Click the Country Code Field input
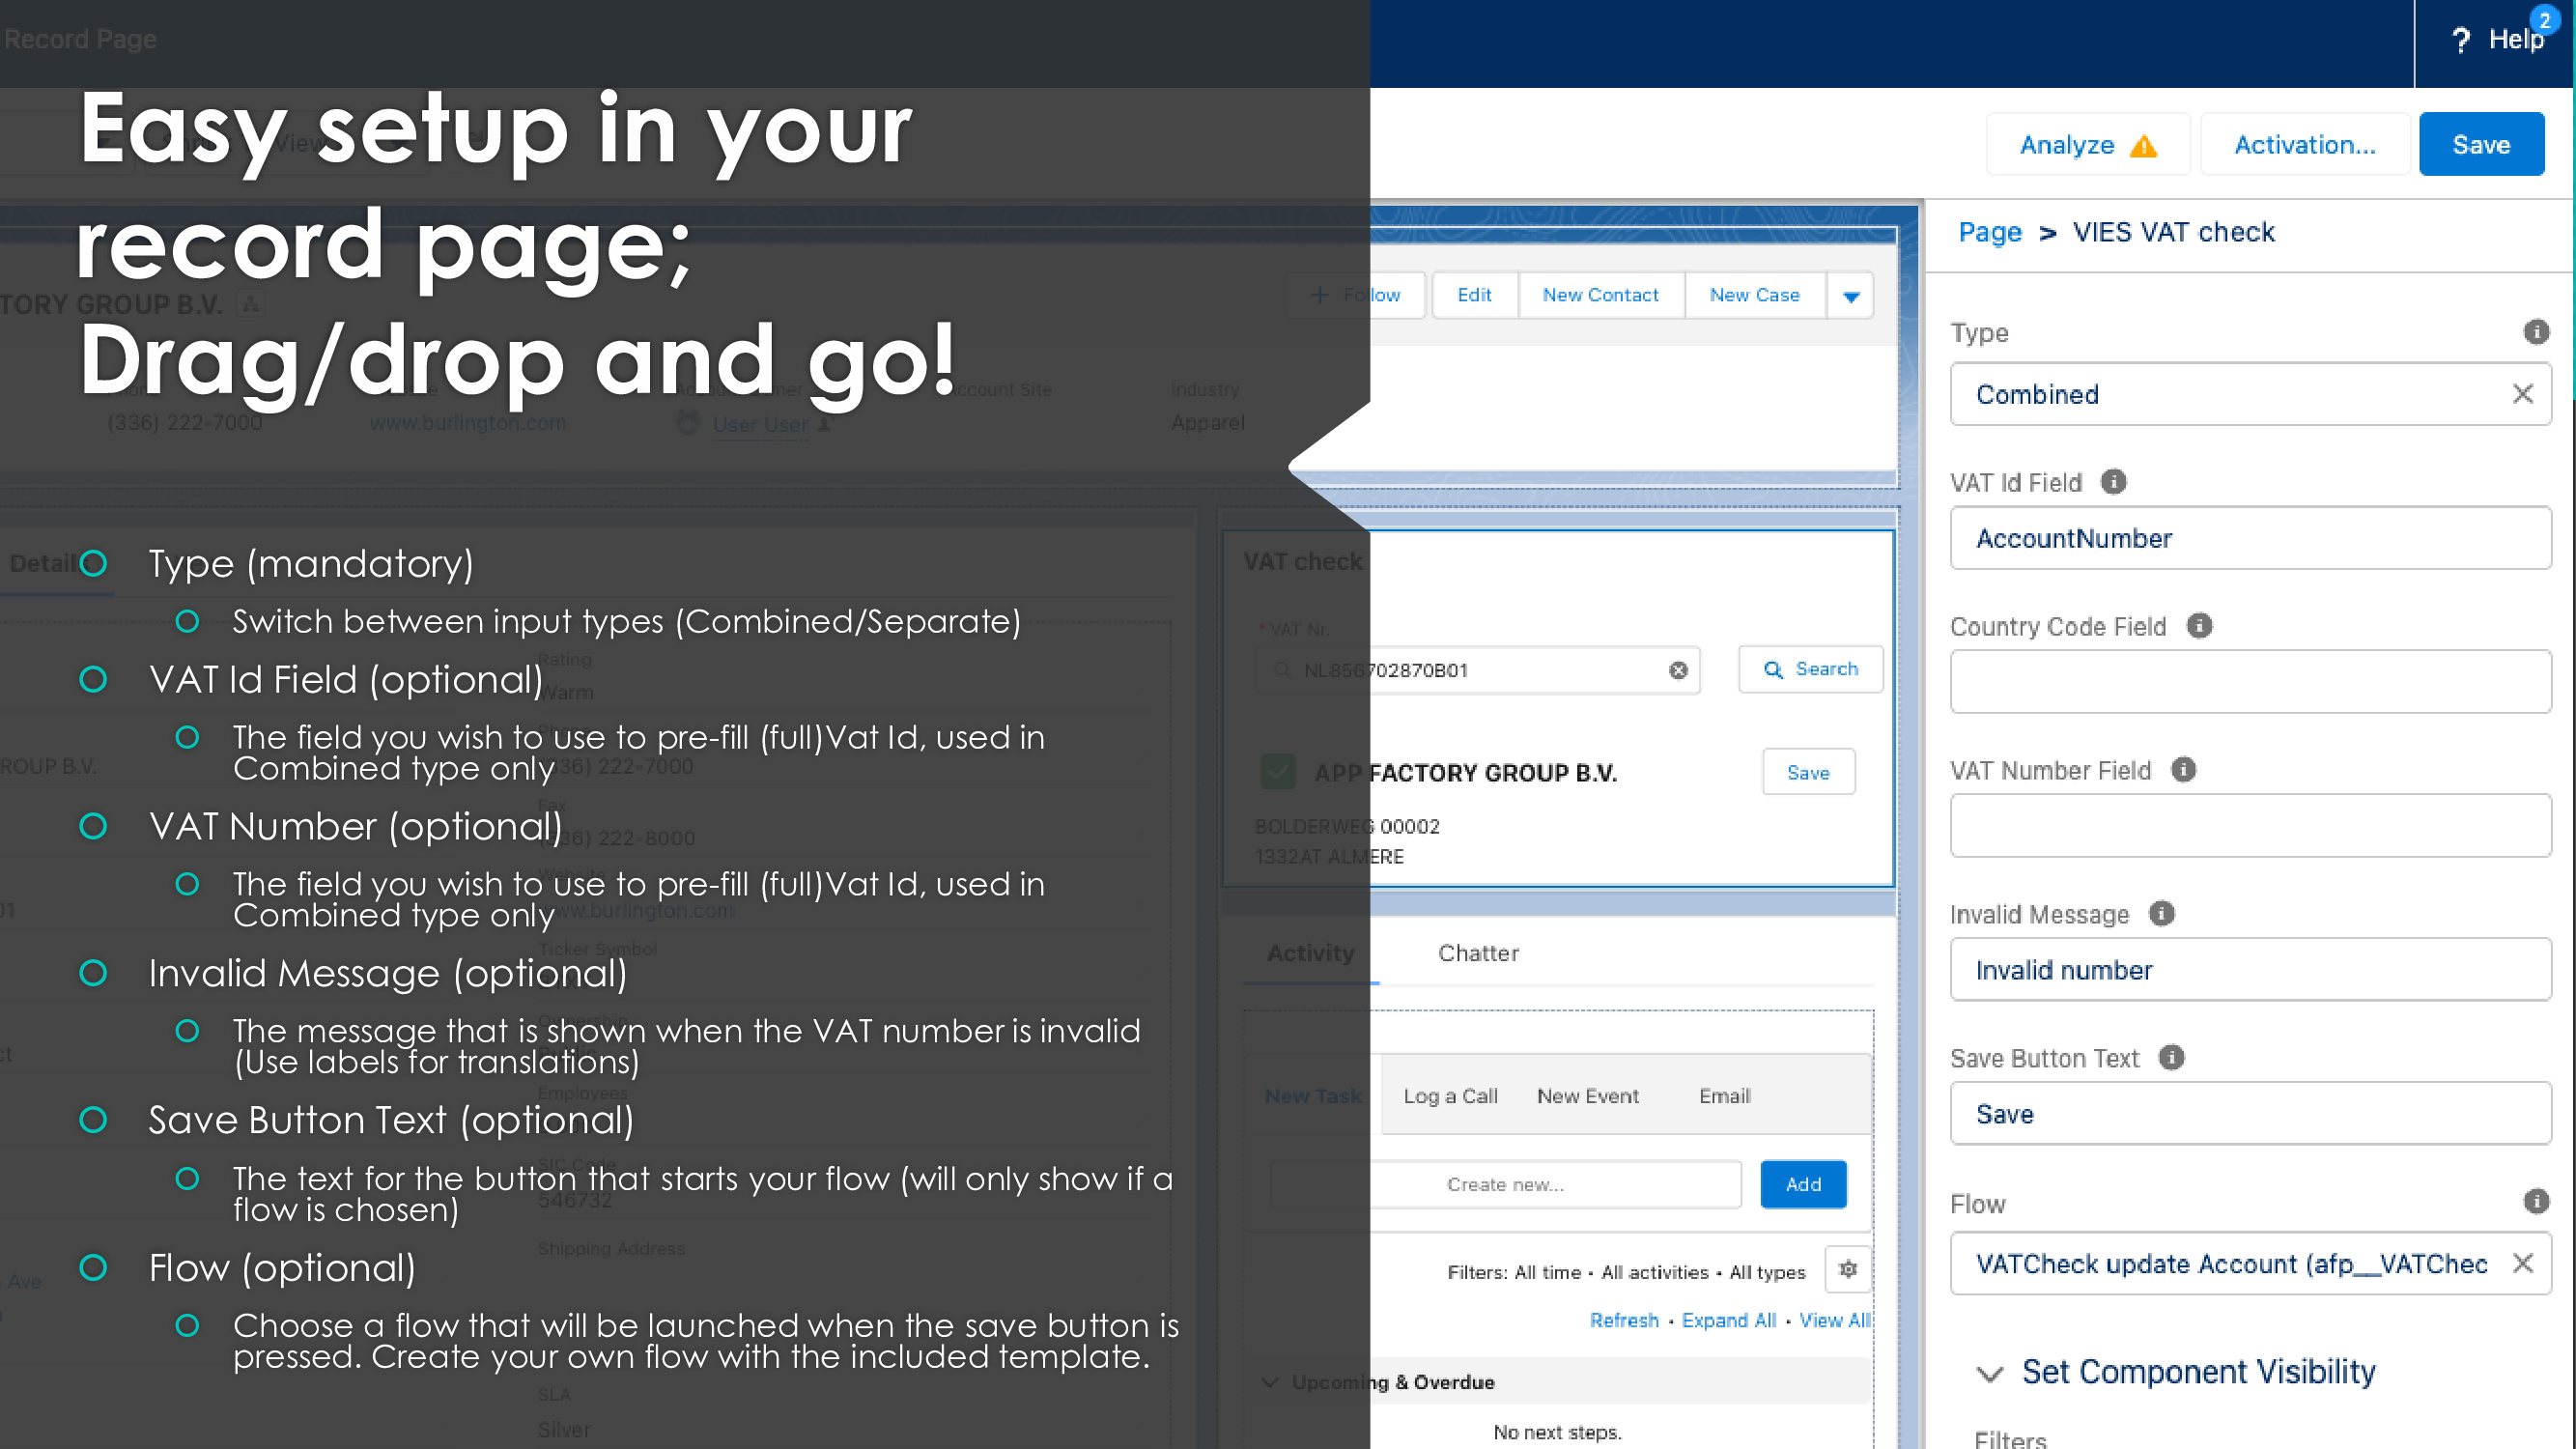Image resolution: width=2576 pixels, height=1449 pixels. [x=2250, y=682]
